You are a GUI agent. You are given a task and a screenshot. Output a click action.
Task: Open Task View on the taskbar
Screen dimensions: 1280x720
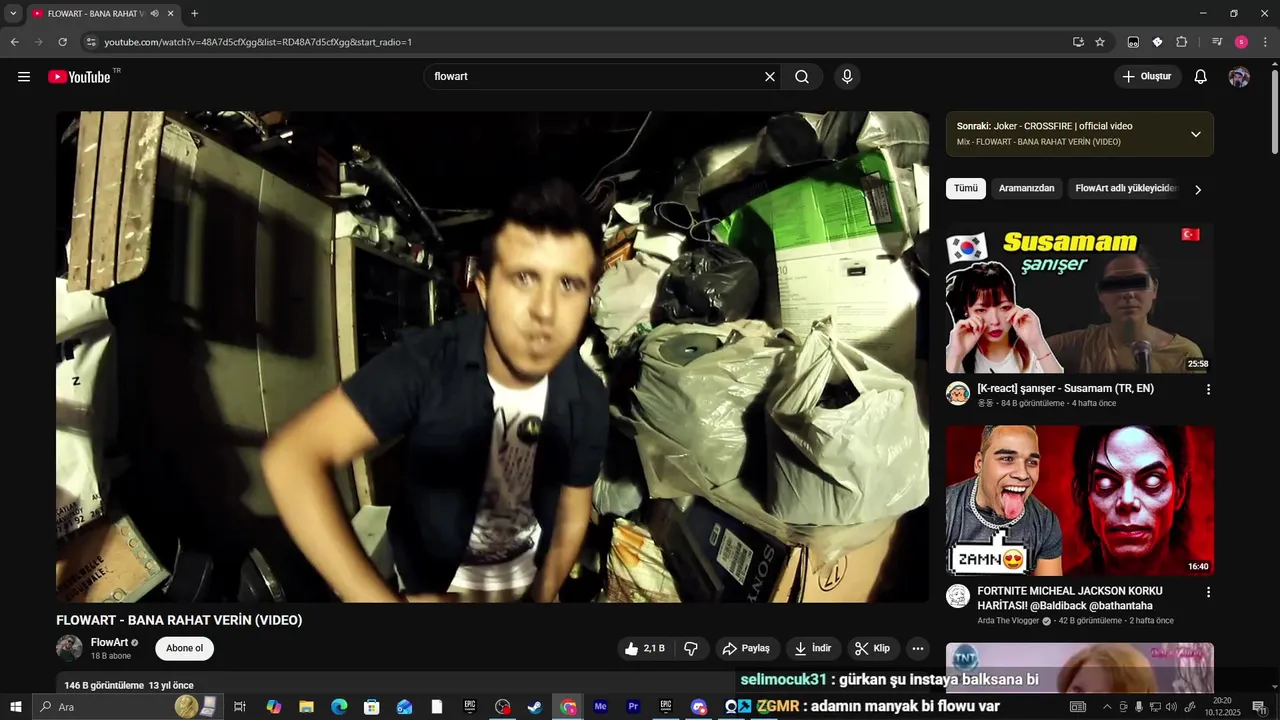[240, 707]
